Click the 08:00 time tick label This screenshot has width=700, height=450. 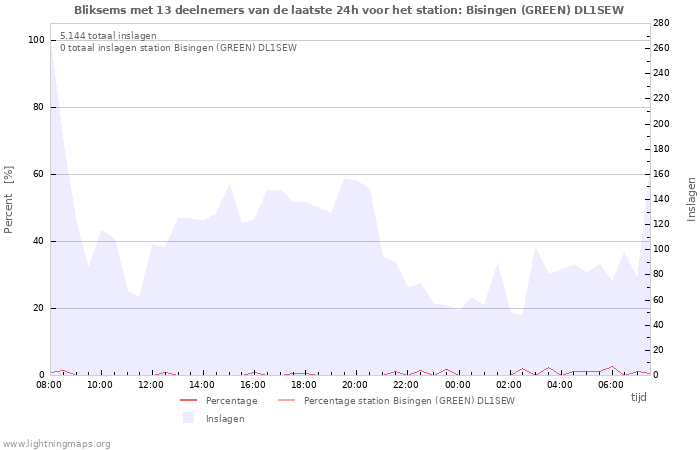pos(49,384)
